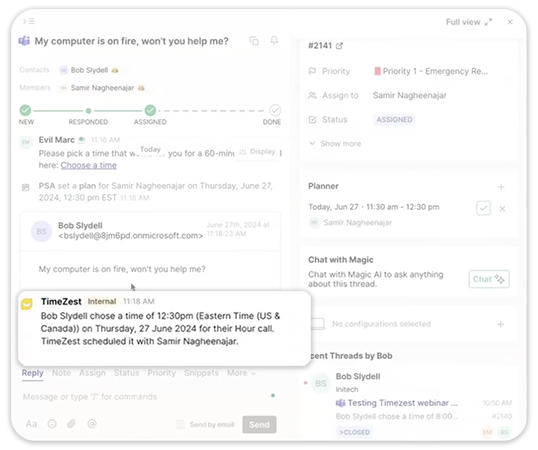Screen dimensions: 538x450
Task: Select the Priority tab in reply bar
Action: [161, 373]
